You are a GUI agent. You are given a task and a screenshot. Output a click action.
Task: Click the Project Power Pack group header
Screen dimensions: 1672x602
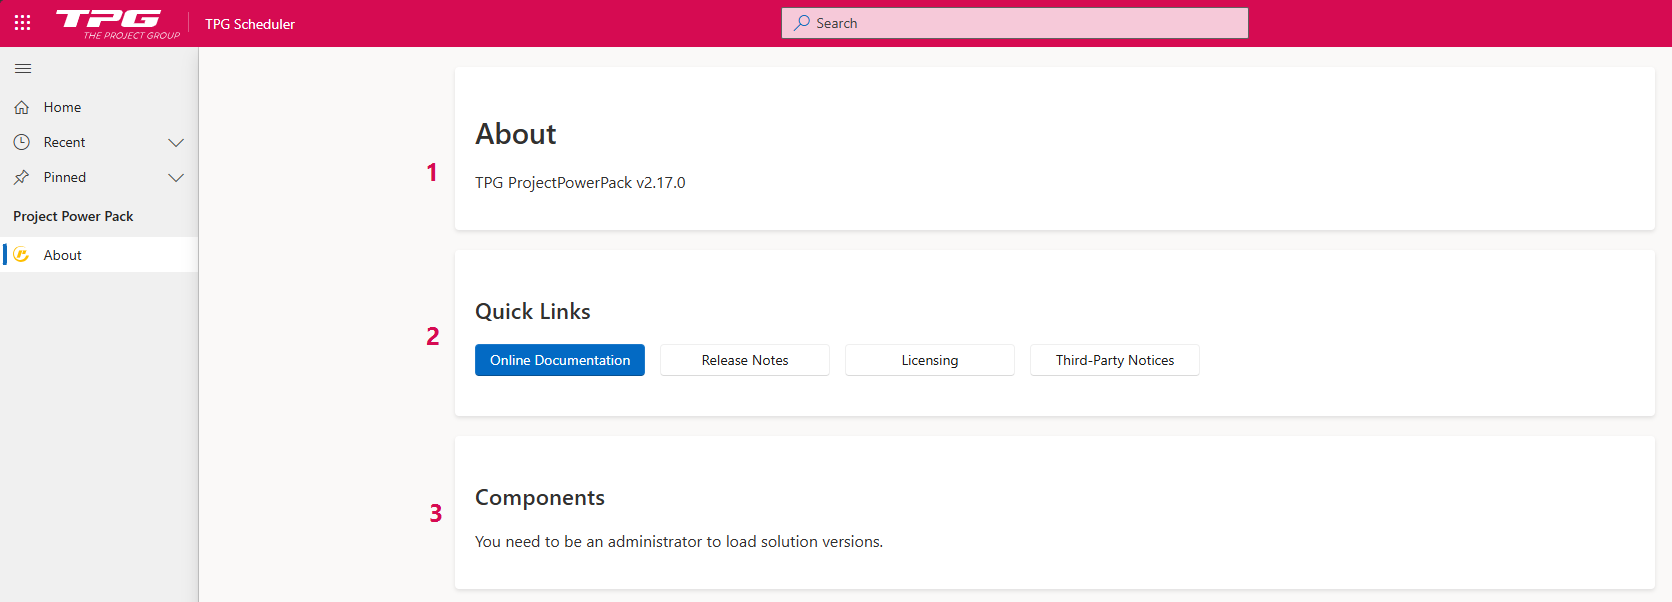[73, 216]
